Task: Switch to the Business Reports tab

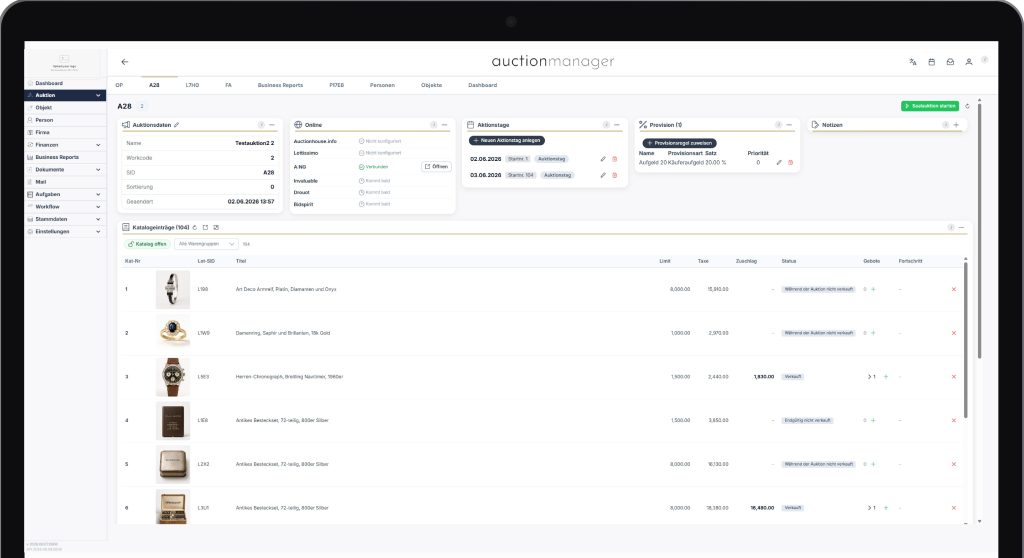Action: 280,86
